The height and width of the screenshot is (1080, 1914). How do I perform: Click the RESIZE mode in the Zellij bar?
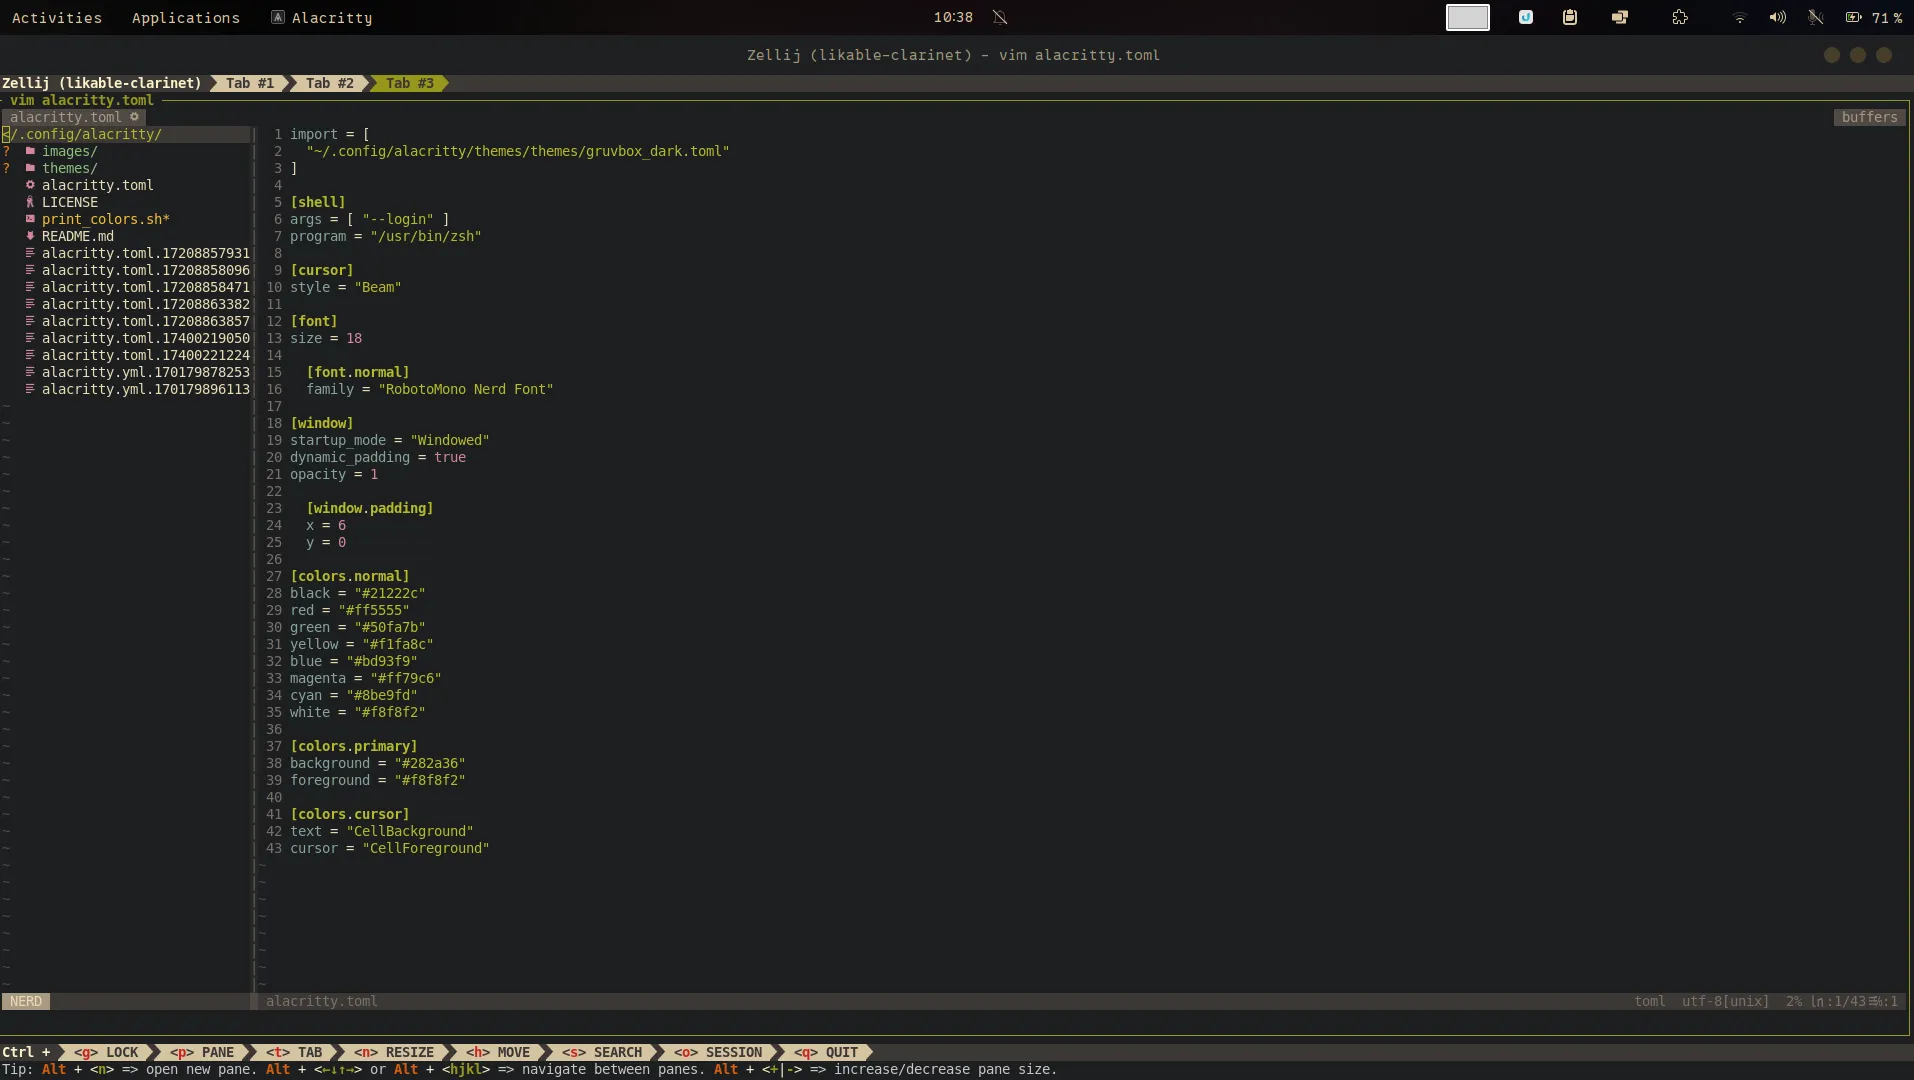(x=394, y=1052)
